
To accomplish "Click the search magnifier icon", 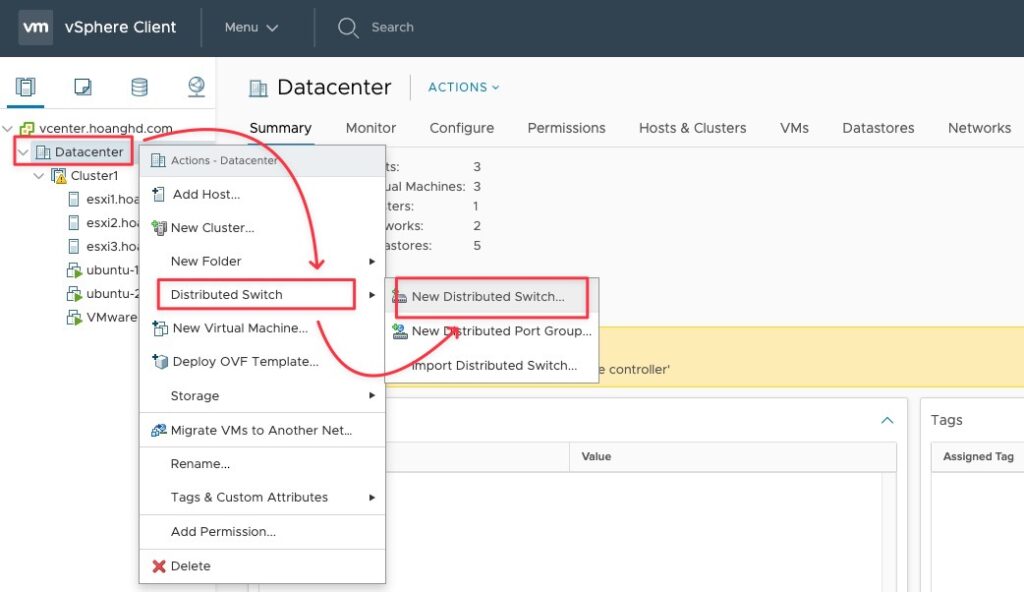I will click(x=347, y=27).
